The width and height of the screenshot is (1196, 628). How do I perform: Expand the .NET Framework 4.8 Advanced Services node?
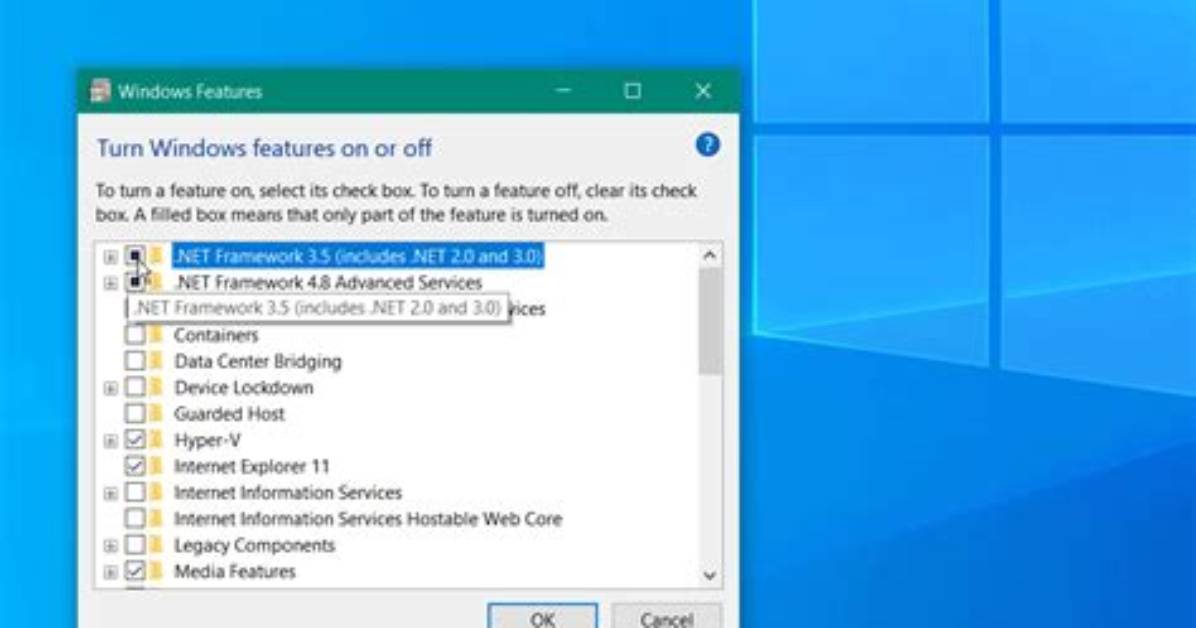111,283
